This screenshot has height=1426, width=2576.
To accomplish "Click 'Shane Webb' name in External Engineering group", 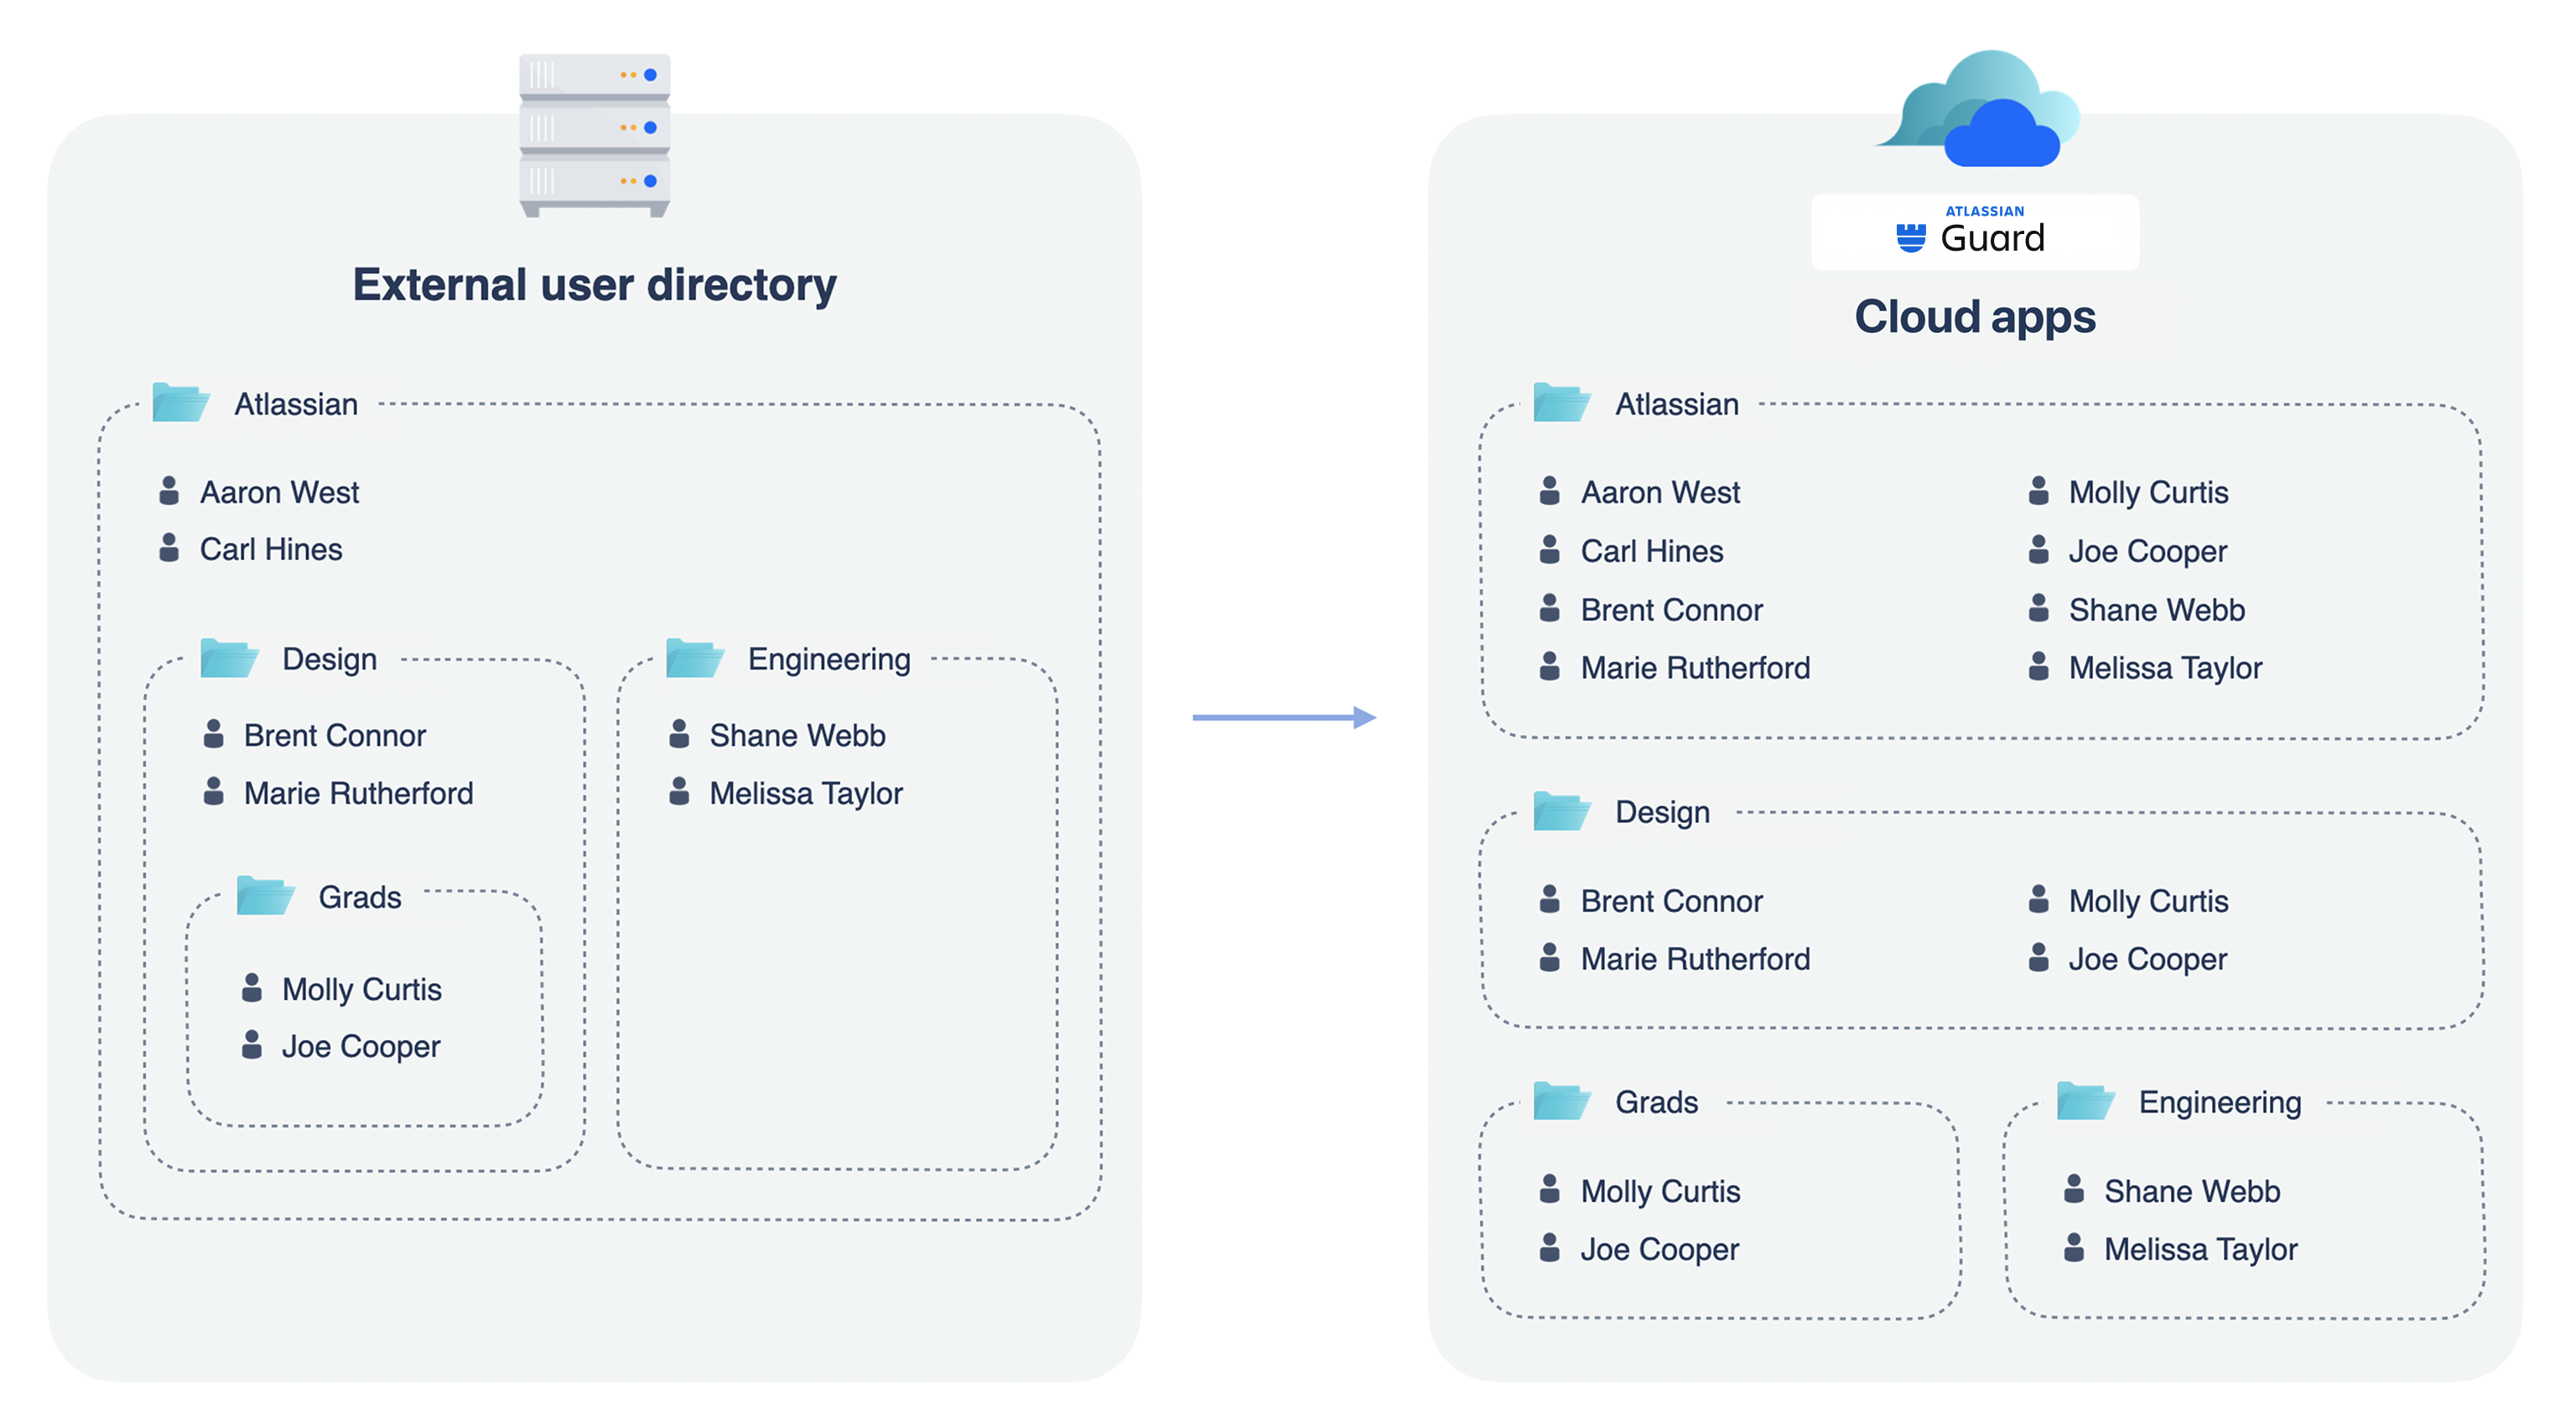I will 797,735.
